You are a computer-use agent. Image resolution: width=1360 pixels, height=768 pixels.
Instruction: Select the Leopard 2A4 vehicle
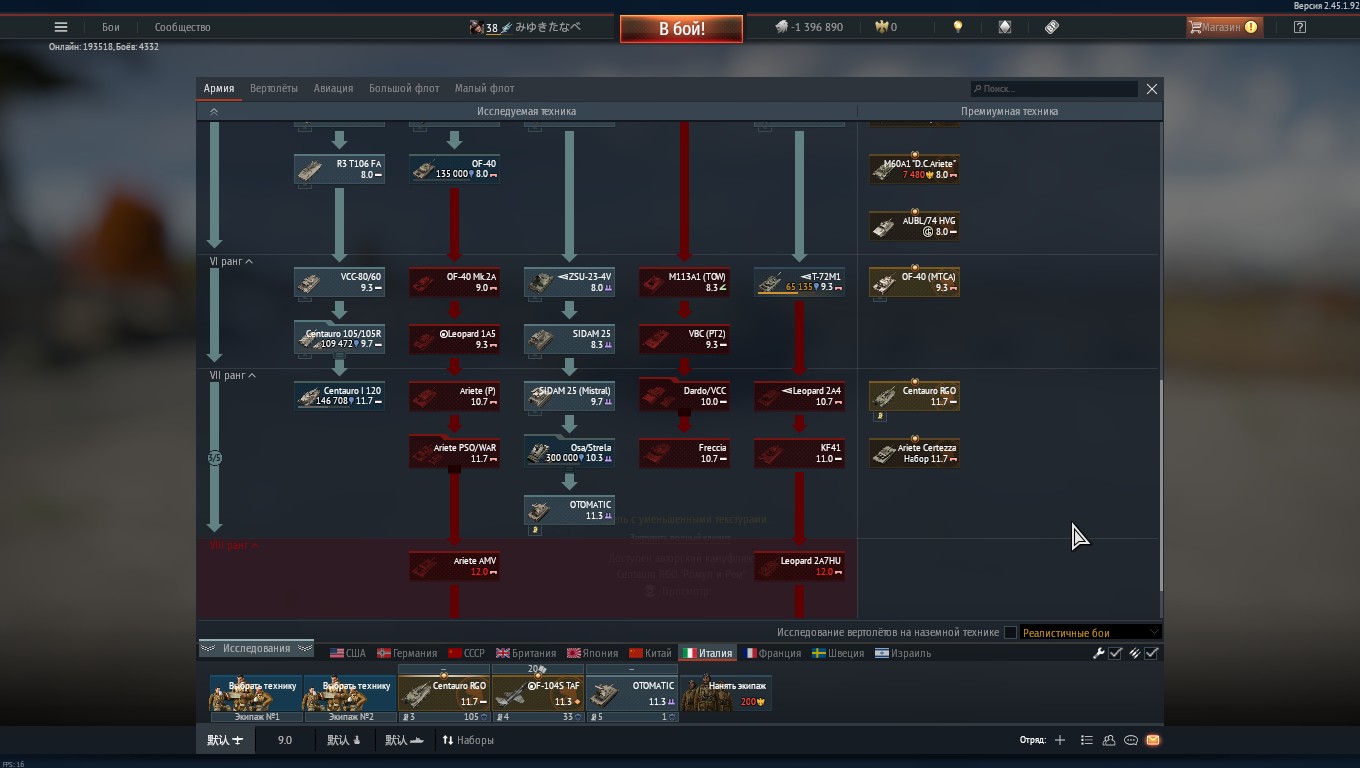(x=799, y=396)
